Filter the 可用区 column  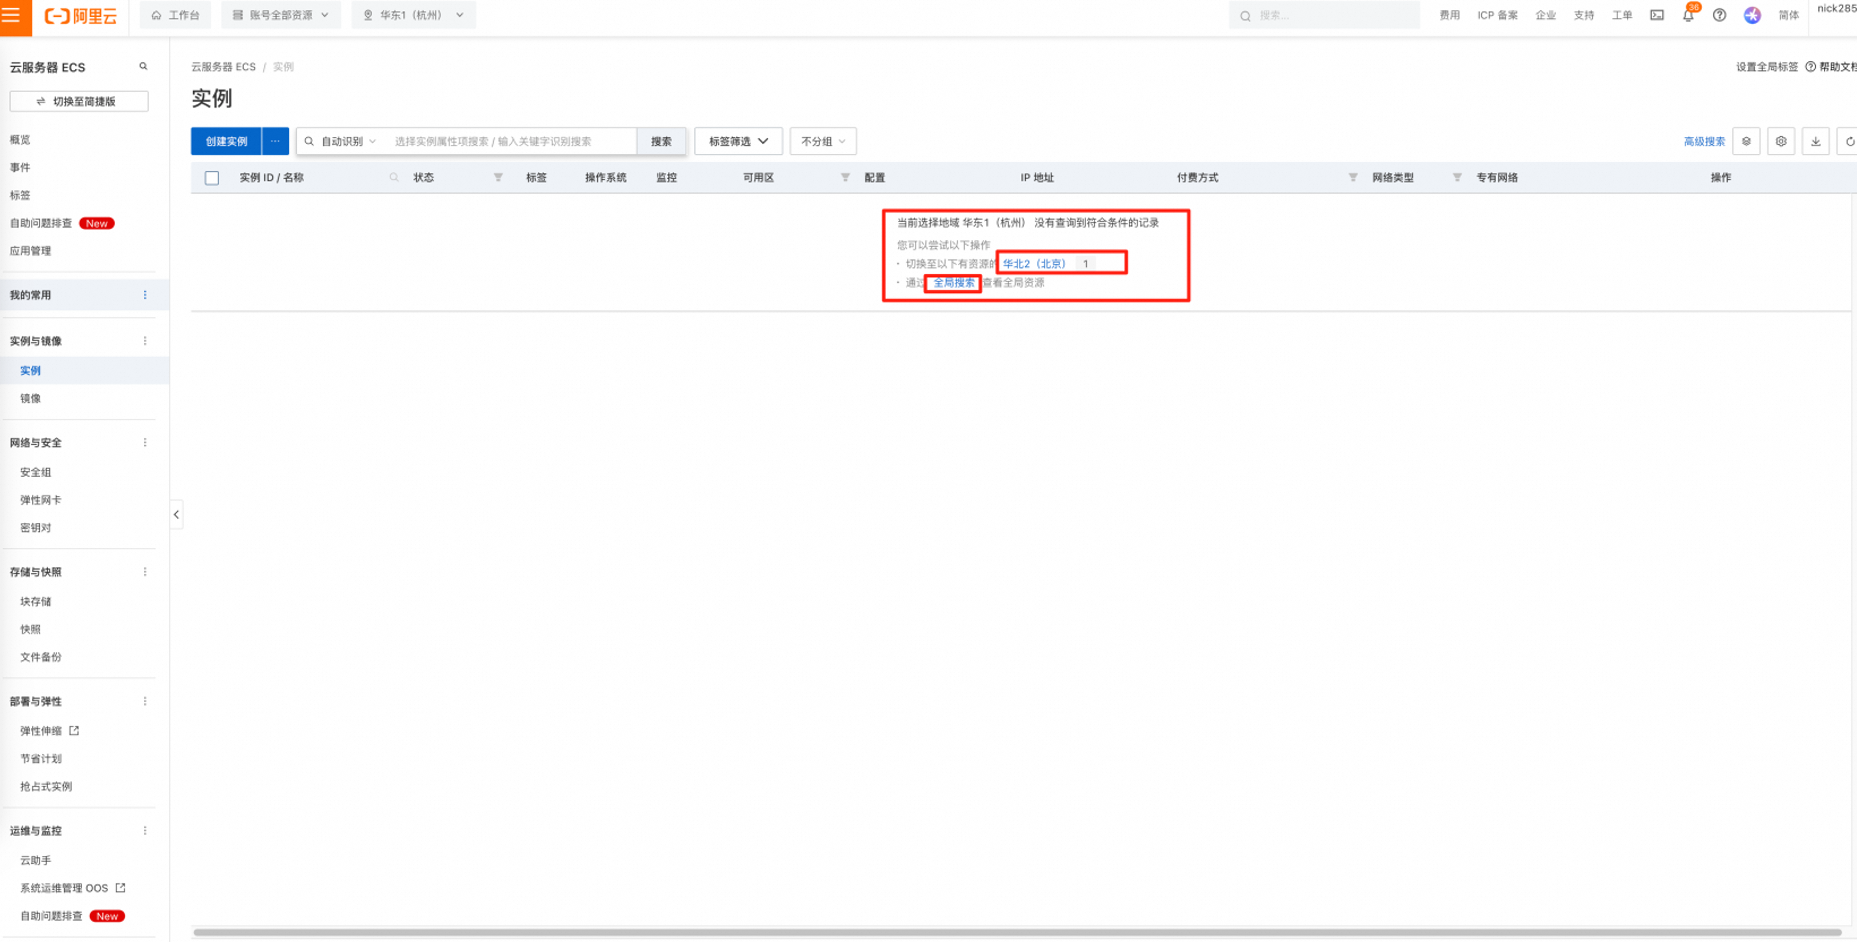point(845,178)
